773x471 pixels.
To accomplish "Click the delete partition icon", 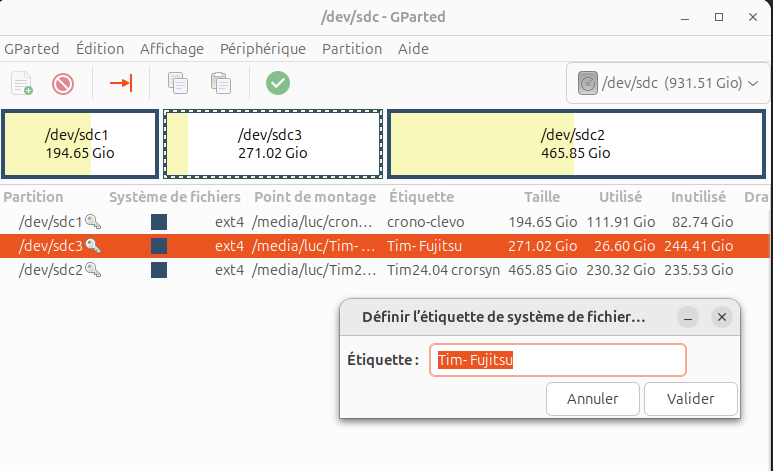I will click(x=63, y=83).
